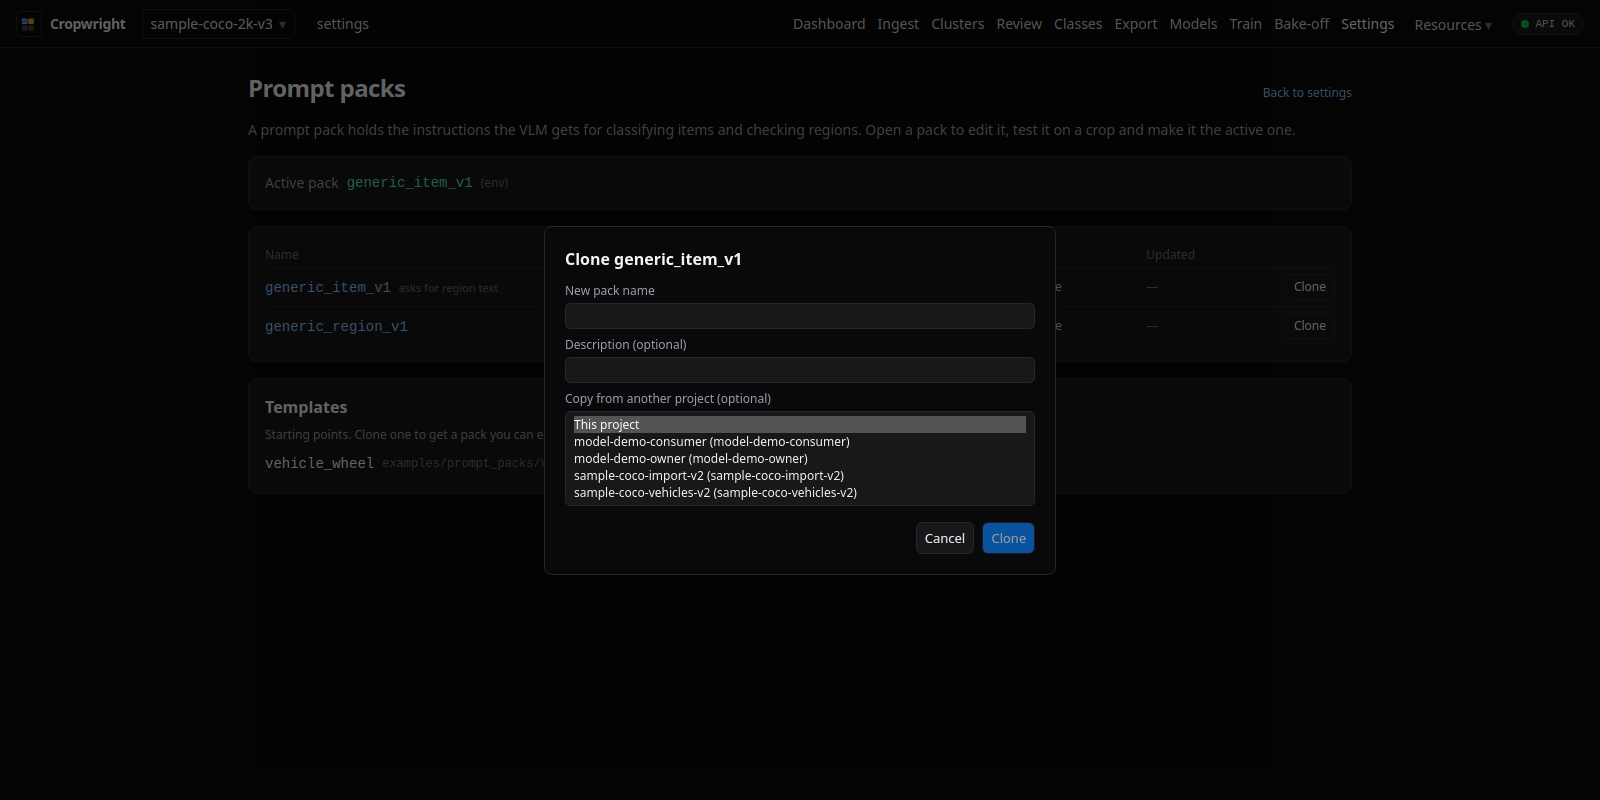Viewport: 1600px width, 800px height.
Task: Expand the Resources menu
Action: [1453, 25]
